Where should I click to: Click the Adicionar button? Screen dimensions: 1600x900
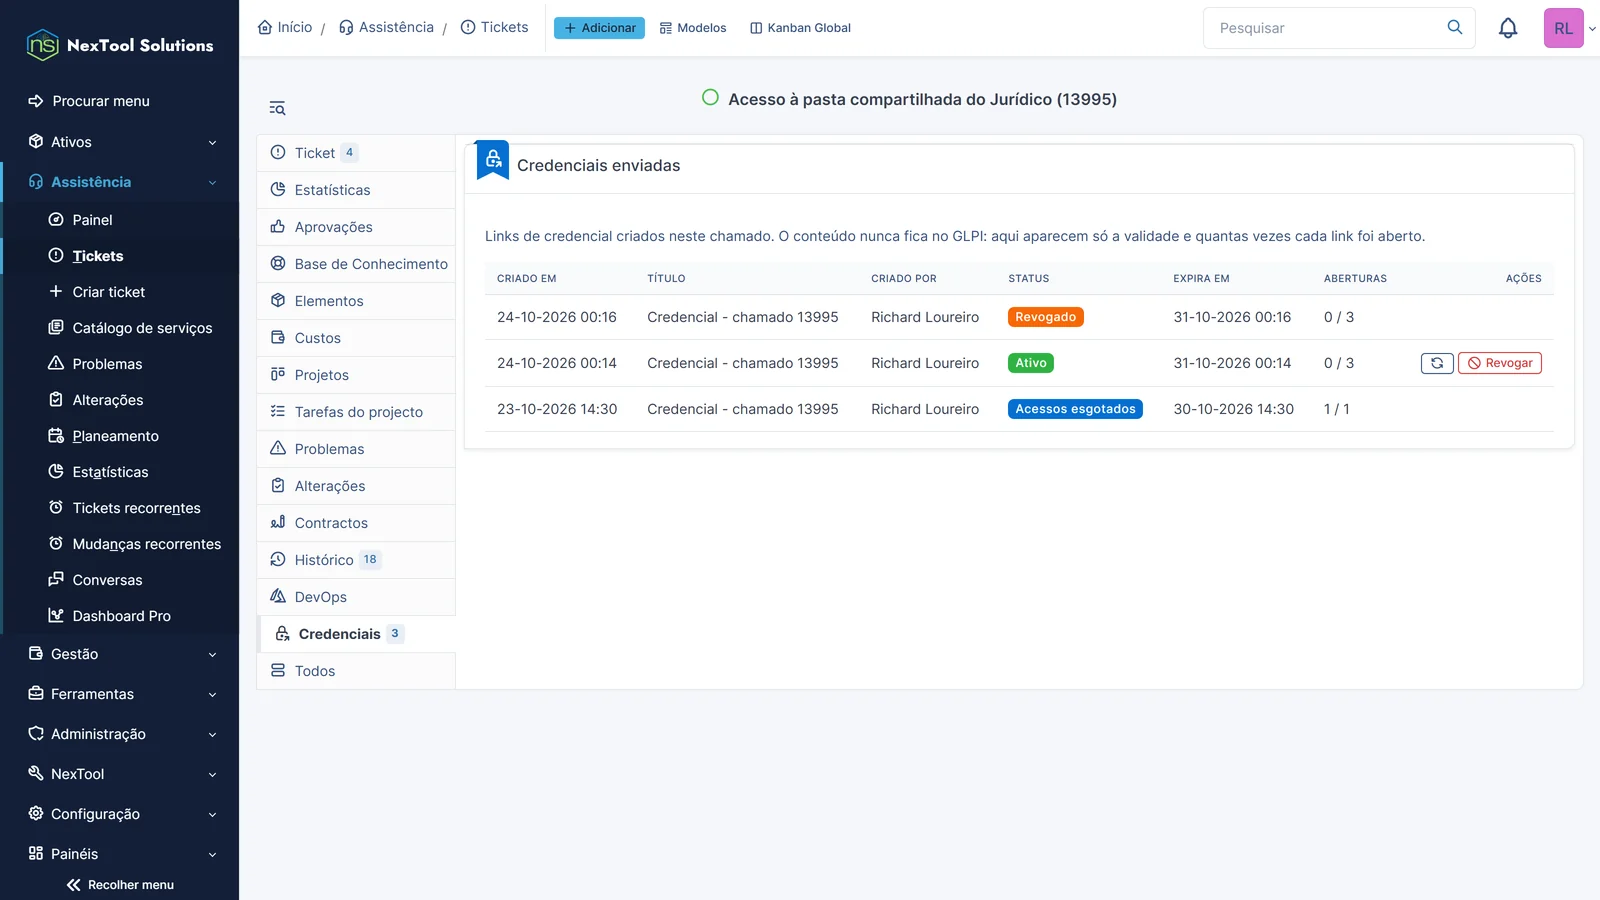[599, 28]
